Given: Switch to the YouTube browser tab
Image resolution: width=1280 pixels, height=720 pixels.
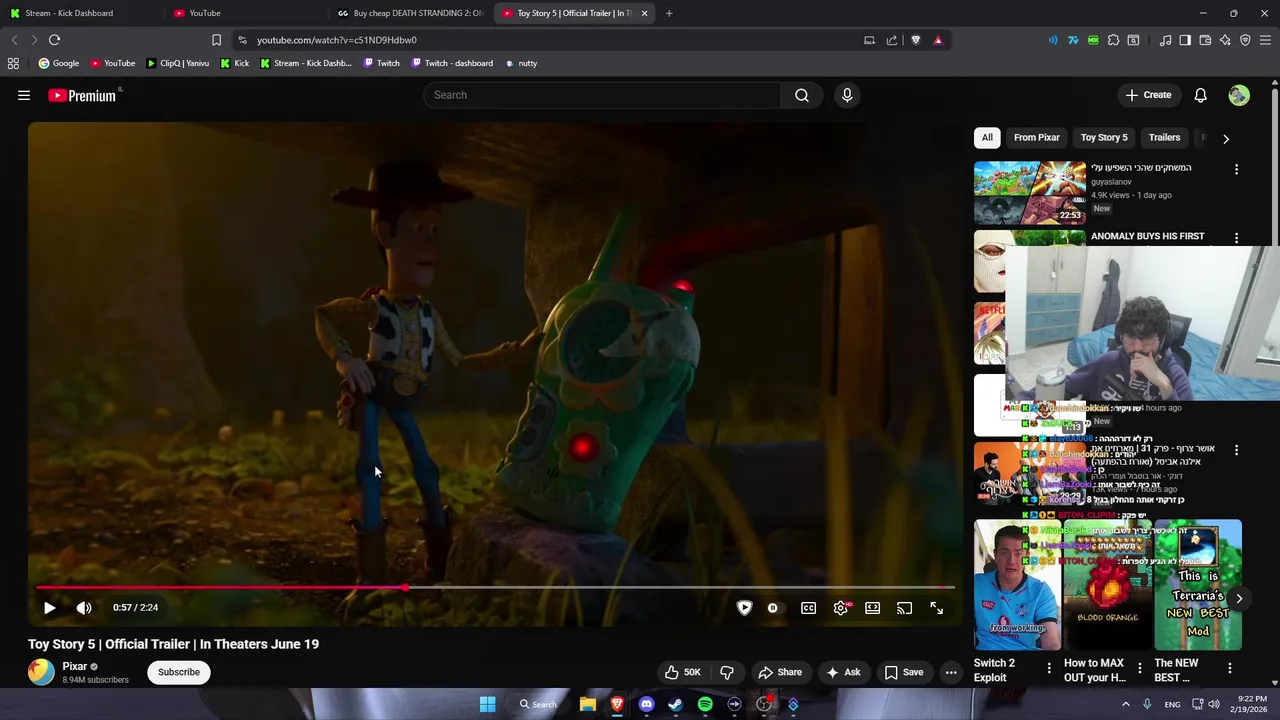Looking at the screenshot, I should pyautogui.click(x=245, y=13).
